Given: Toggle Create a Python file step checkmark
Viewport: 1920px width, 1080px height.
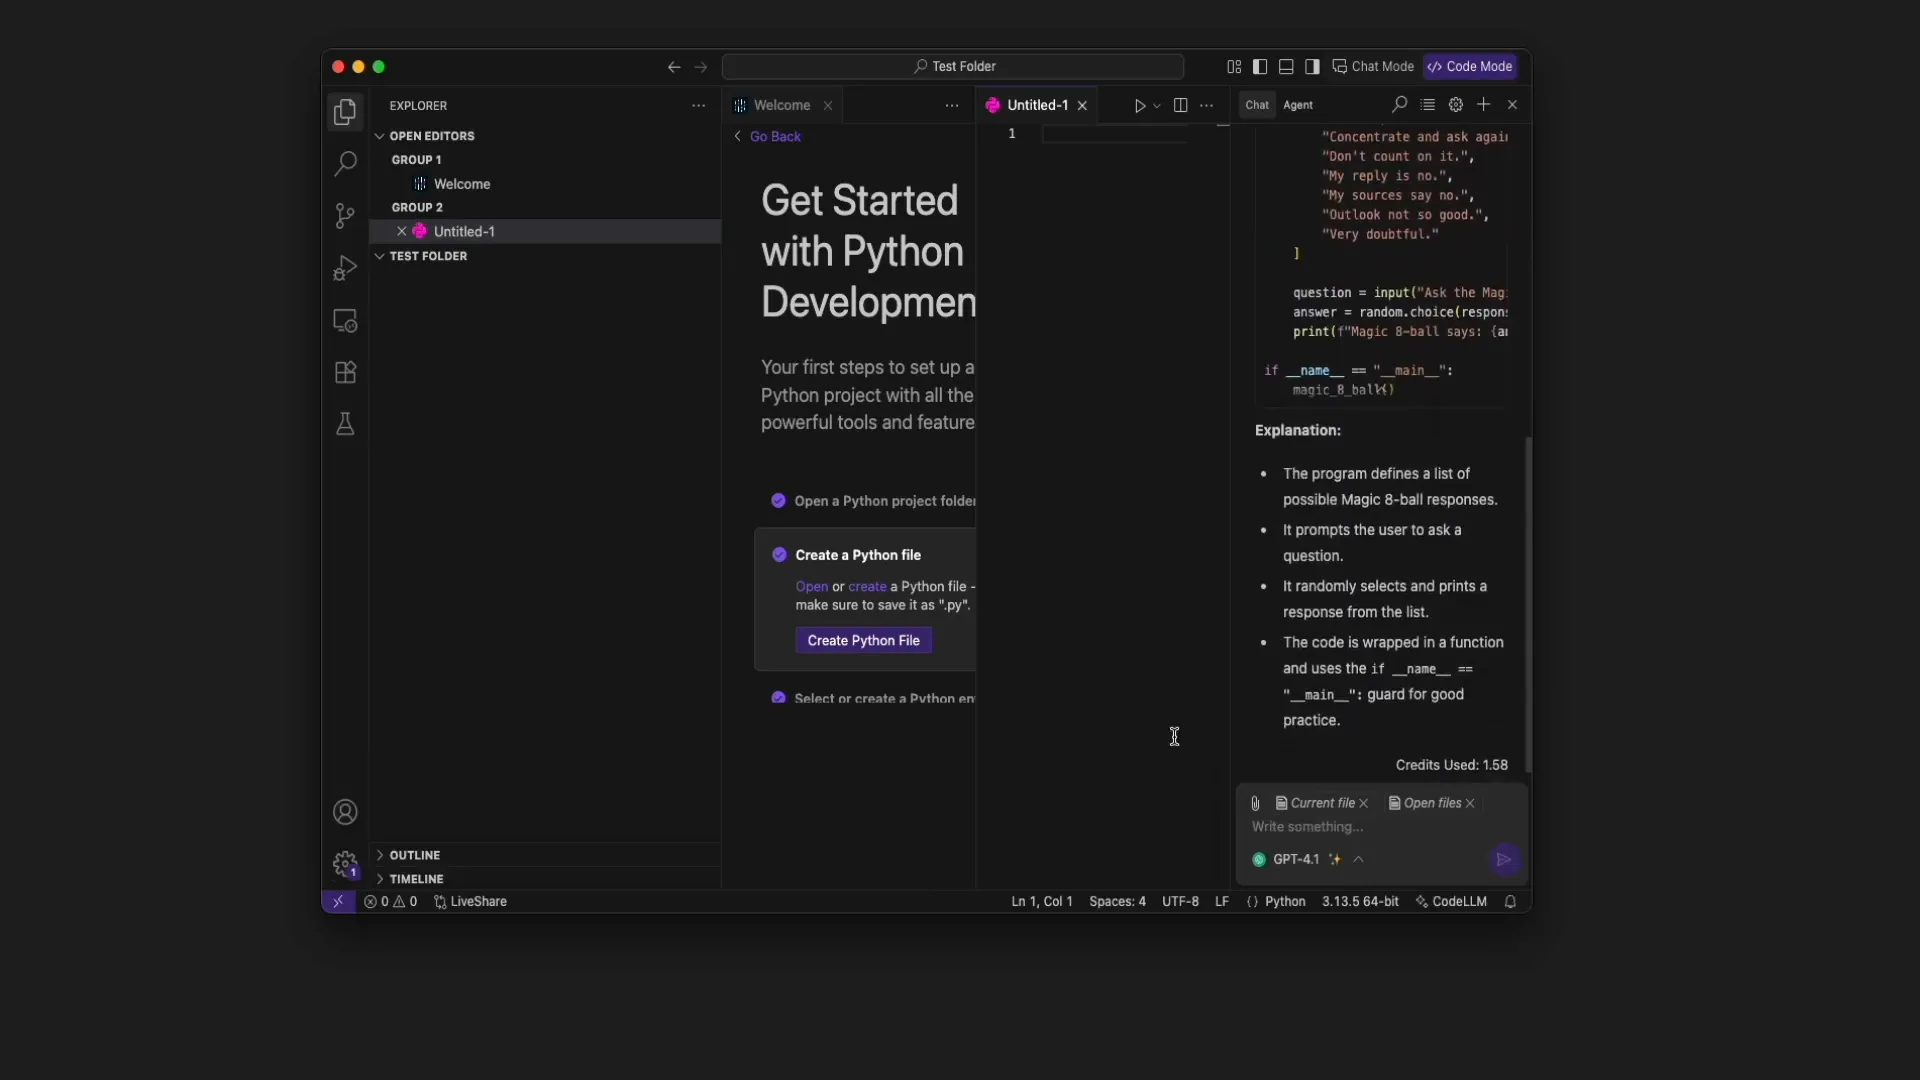Looking at the screenshot, I should pyautogui.click(x=779, y=555).
